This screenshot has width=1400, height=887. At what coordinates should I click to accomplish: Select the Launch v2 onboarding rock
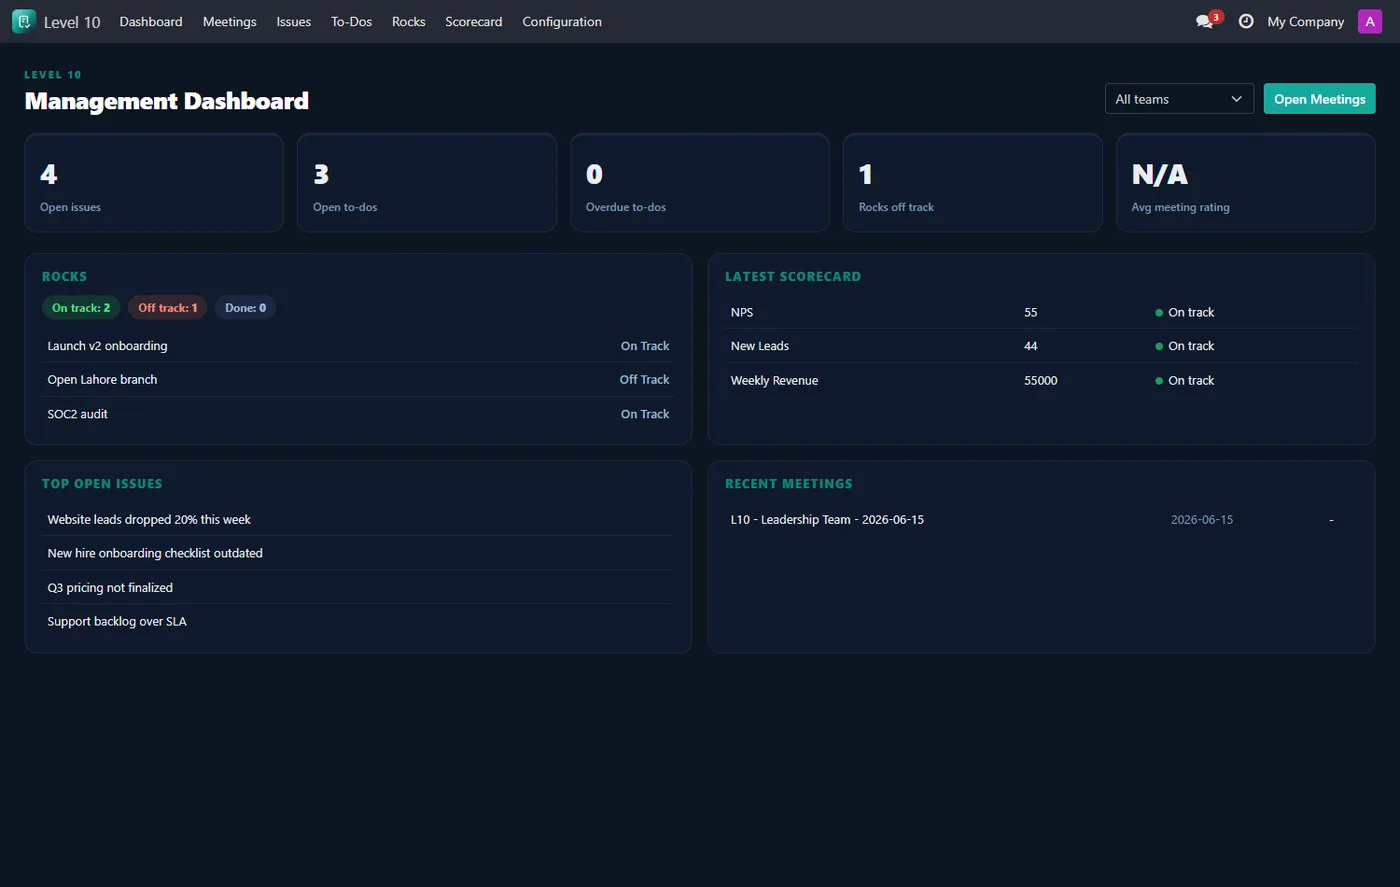pyautogui.click(x=358, y=346)
